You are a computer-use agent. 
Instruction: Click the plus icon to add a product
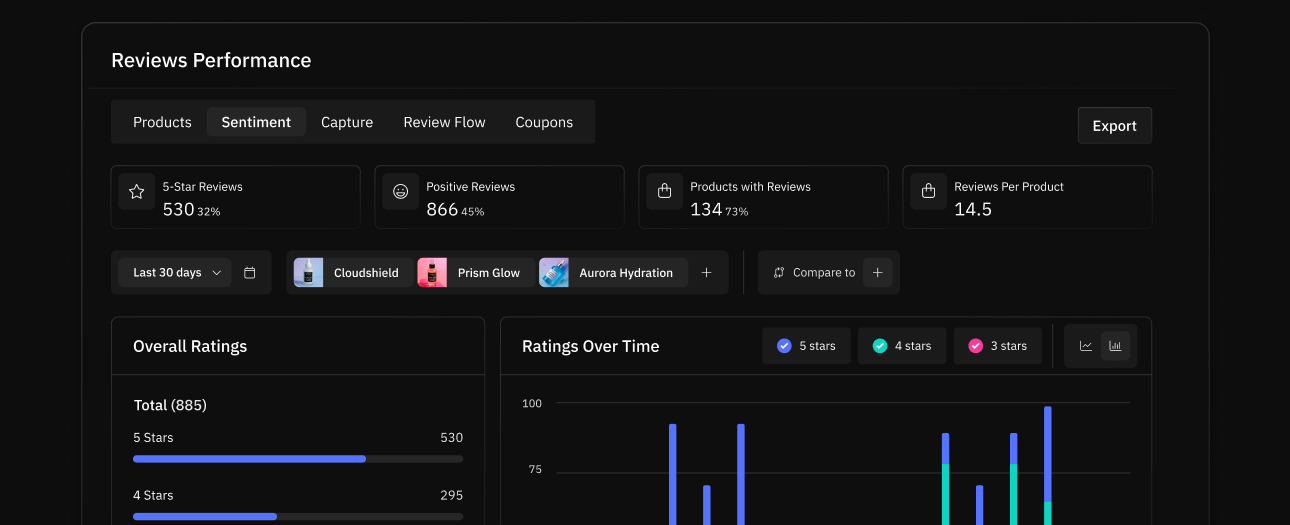pyautogui.click(x=706, y=273)
